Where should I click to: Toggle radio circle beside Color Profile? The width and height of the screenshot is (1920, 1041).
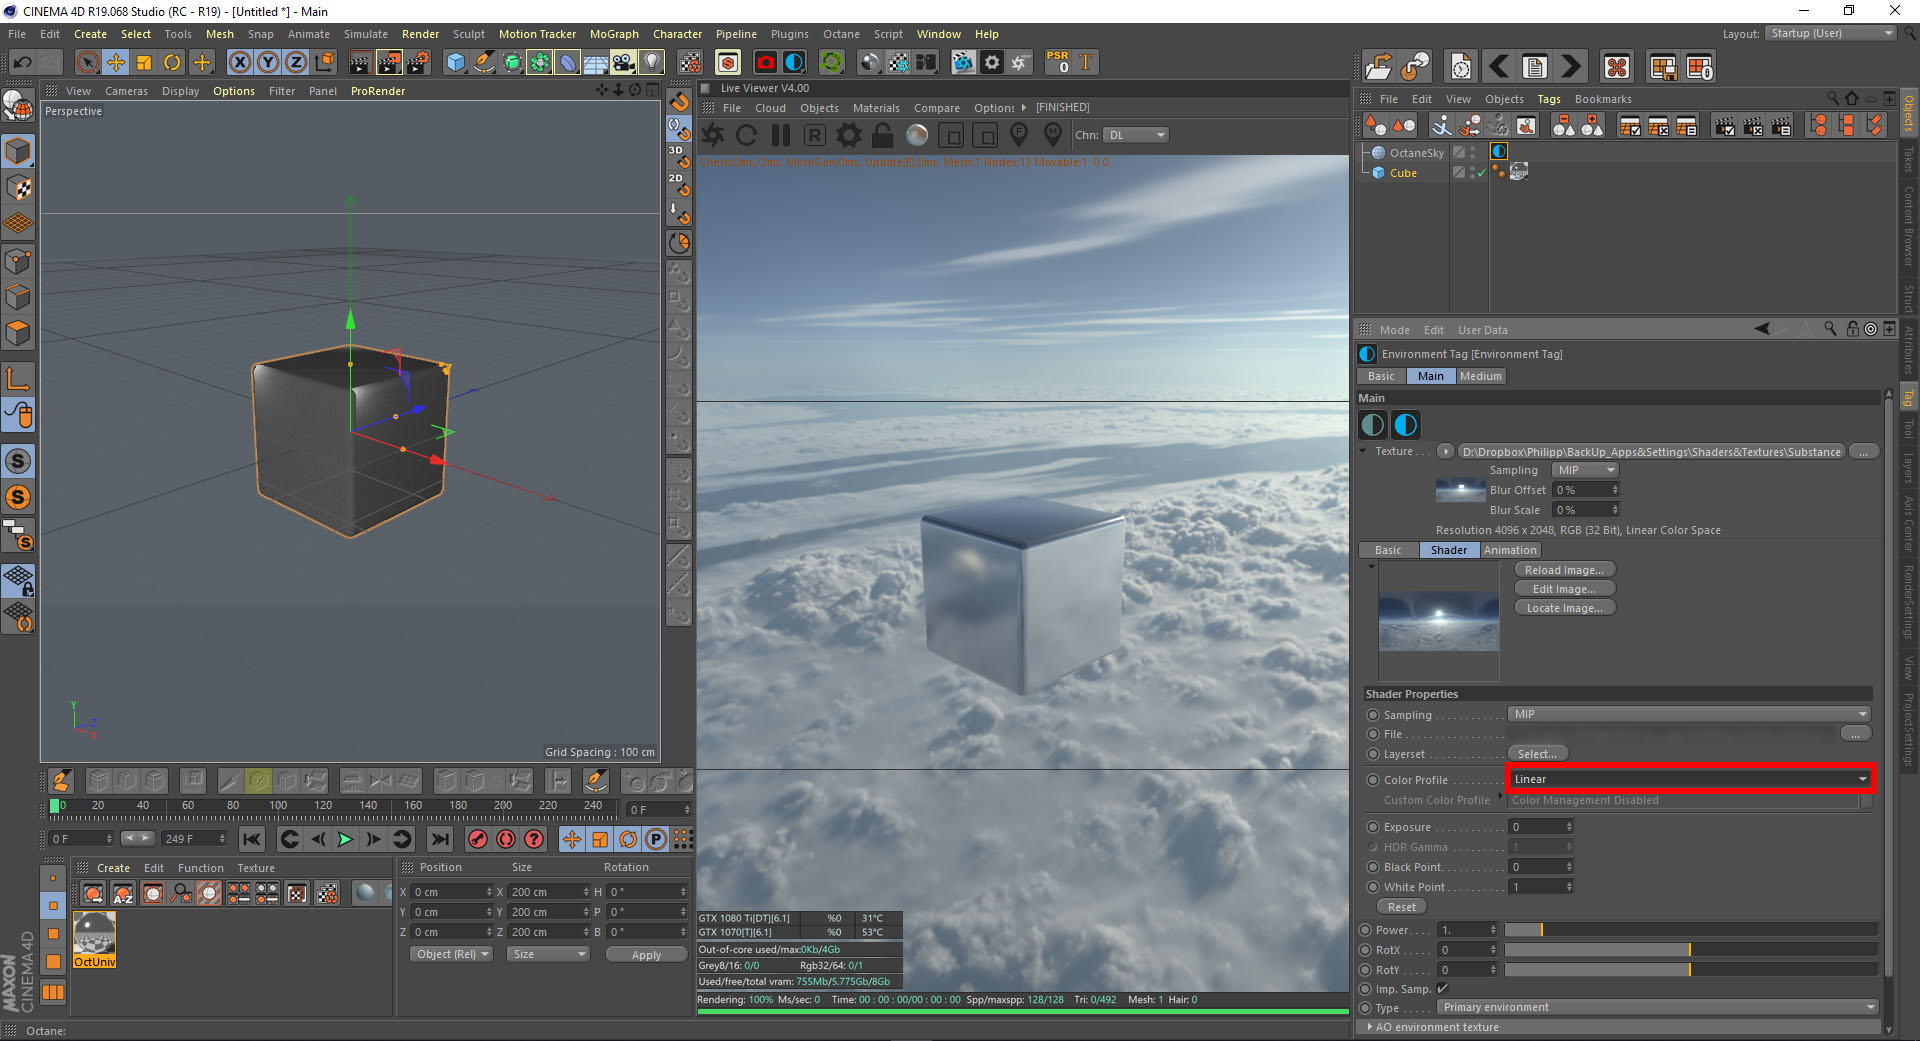click(1373, 780)
